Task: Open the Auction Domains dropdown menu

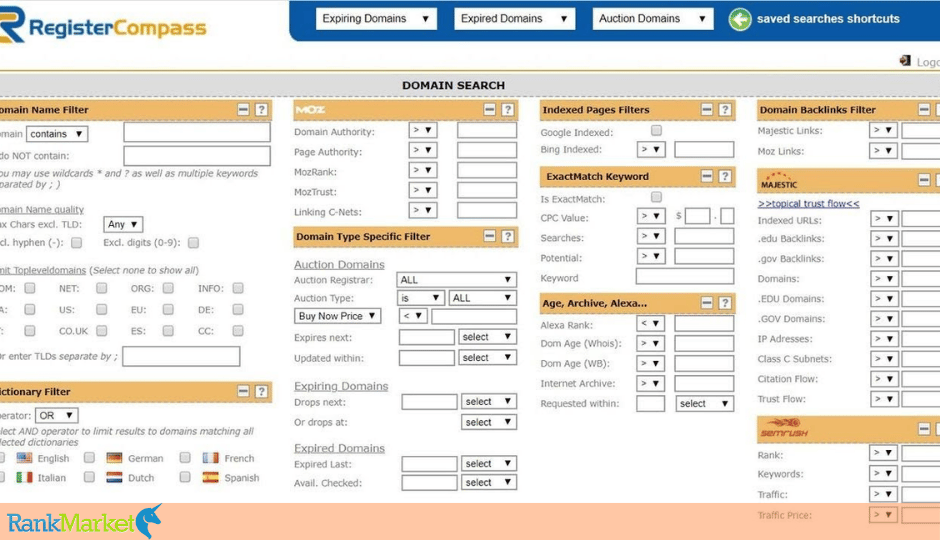Action: [653, 19]
